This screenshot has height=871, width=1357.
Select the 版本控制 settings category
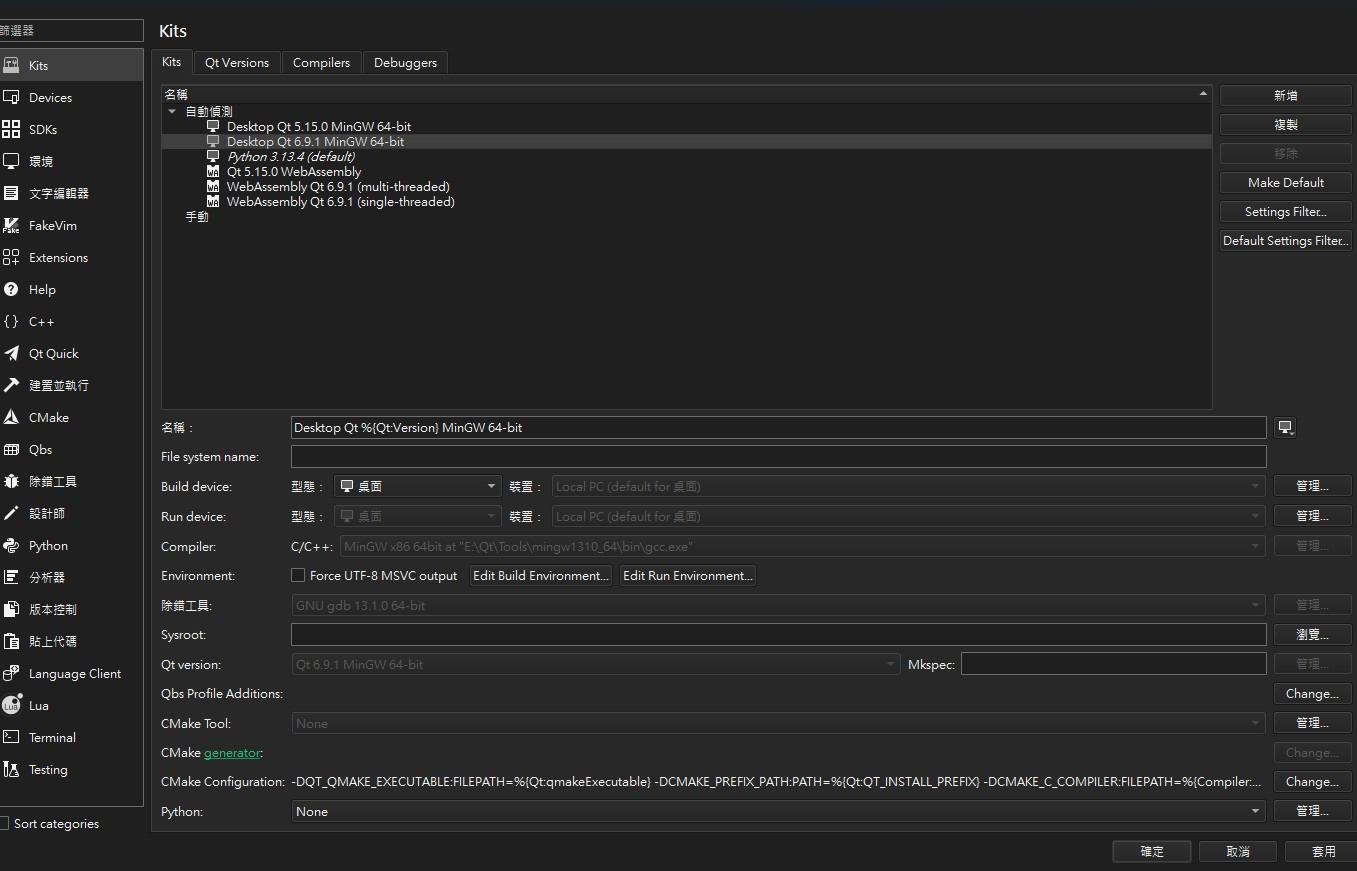click(x=71, y=609)
